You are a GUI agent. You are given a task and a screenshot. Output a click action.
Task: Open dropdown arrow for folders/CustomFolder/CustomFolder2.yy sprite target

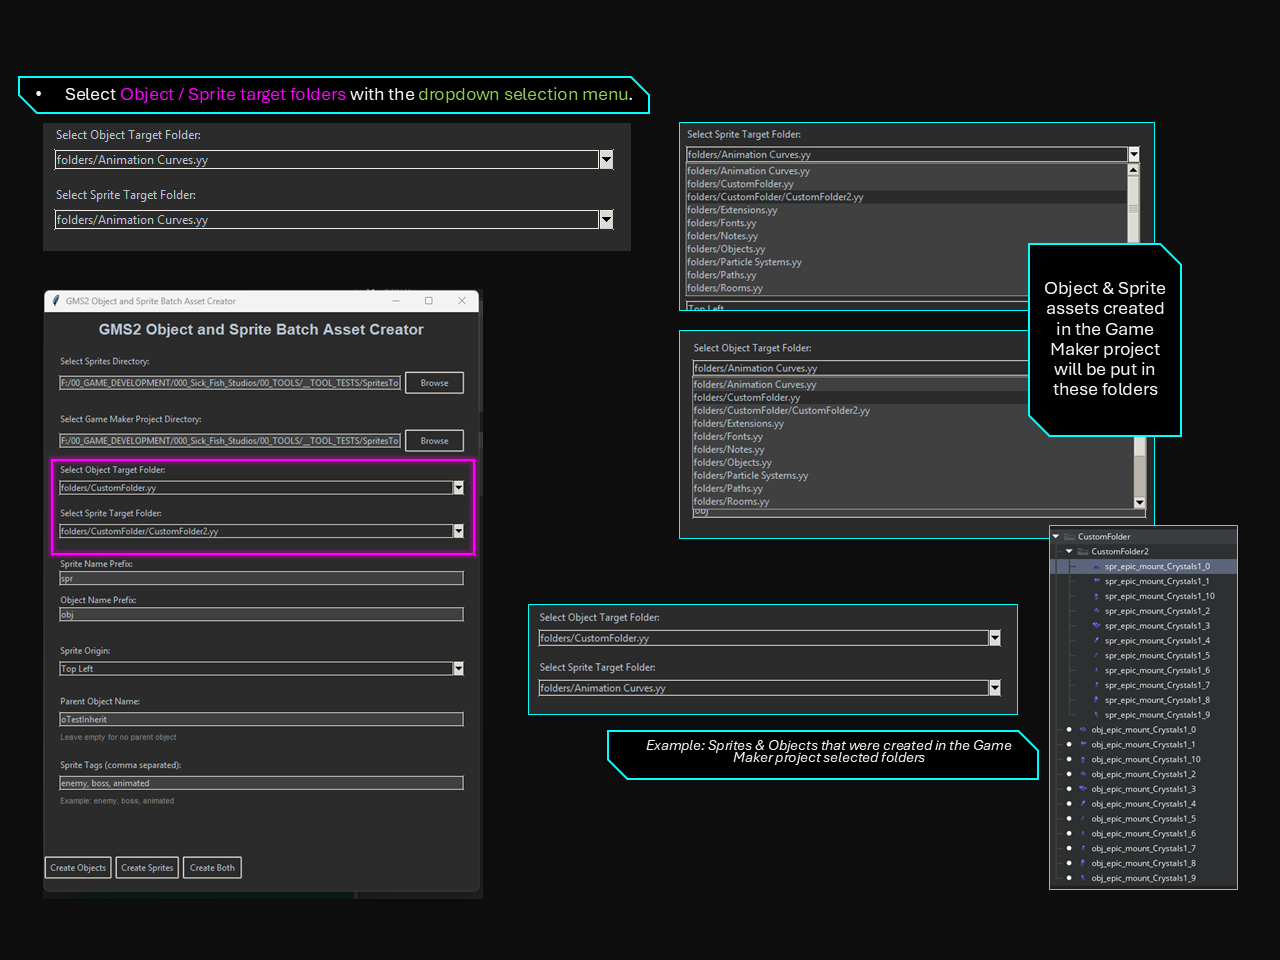[458, 532]
